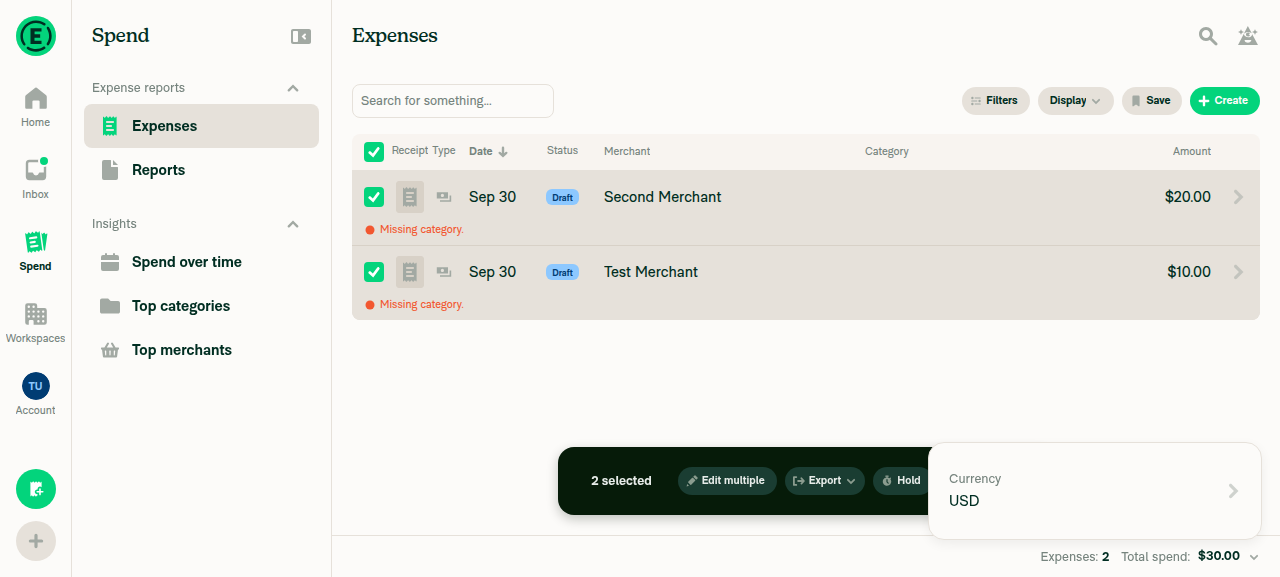Collapse the Expense reports section
1280x577 pixels.
pos(293,88)
